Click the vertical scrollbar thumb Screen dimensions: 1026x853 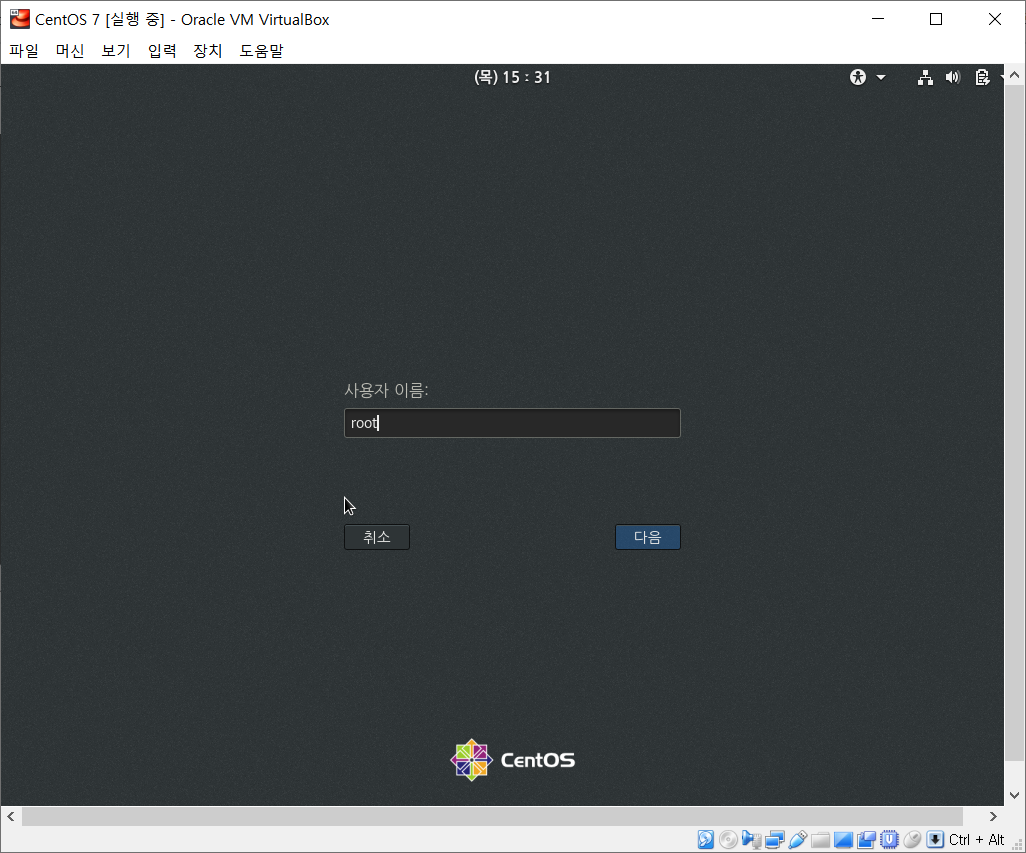(x=1014, y=423)
